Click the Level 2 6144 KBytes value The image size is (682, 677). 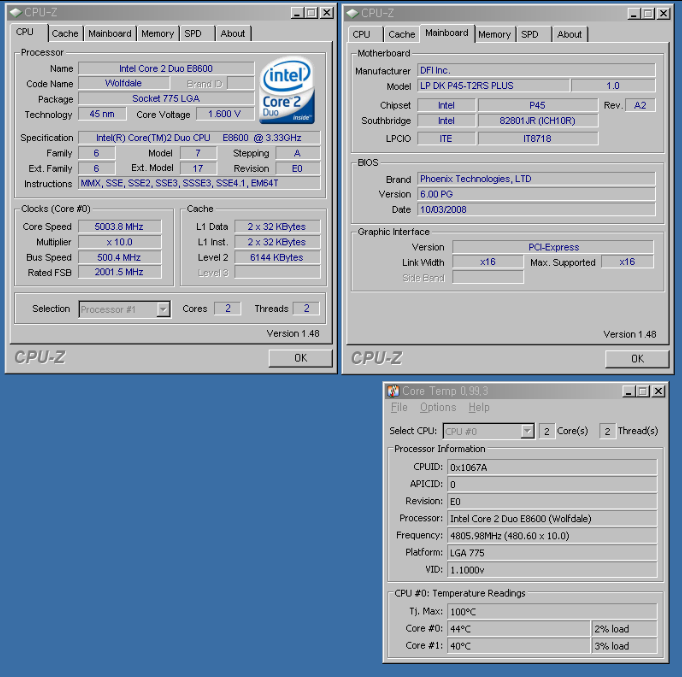277,257
